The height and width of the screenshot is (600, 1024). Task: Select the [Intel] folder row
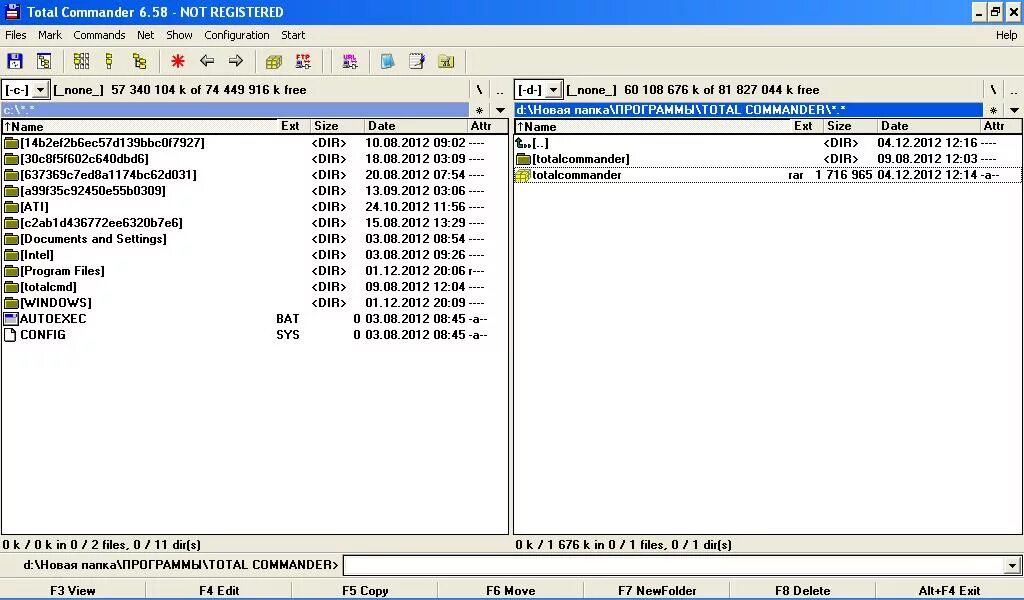(255, 255)
